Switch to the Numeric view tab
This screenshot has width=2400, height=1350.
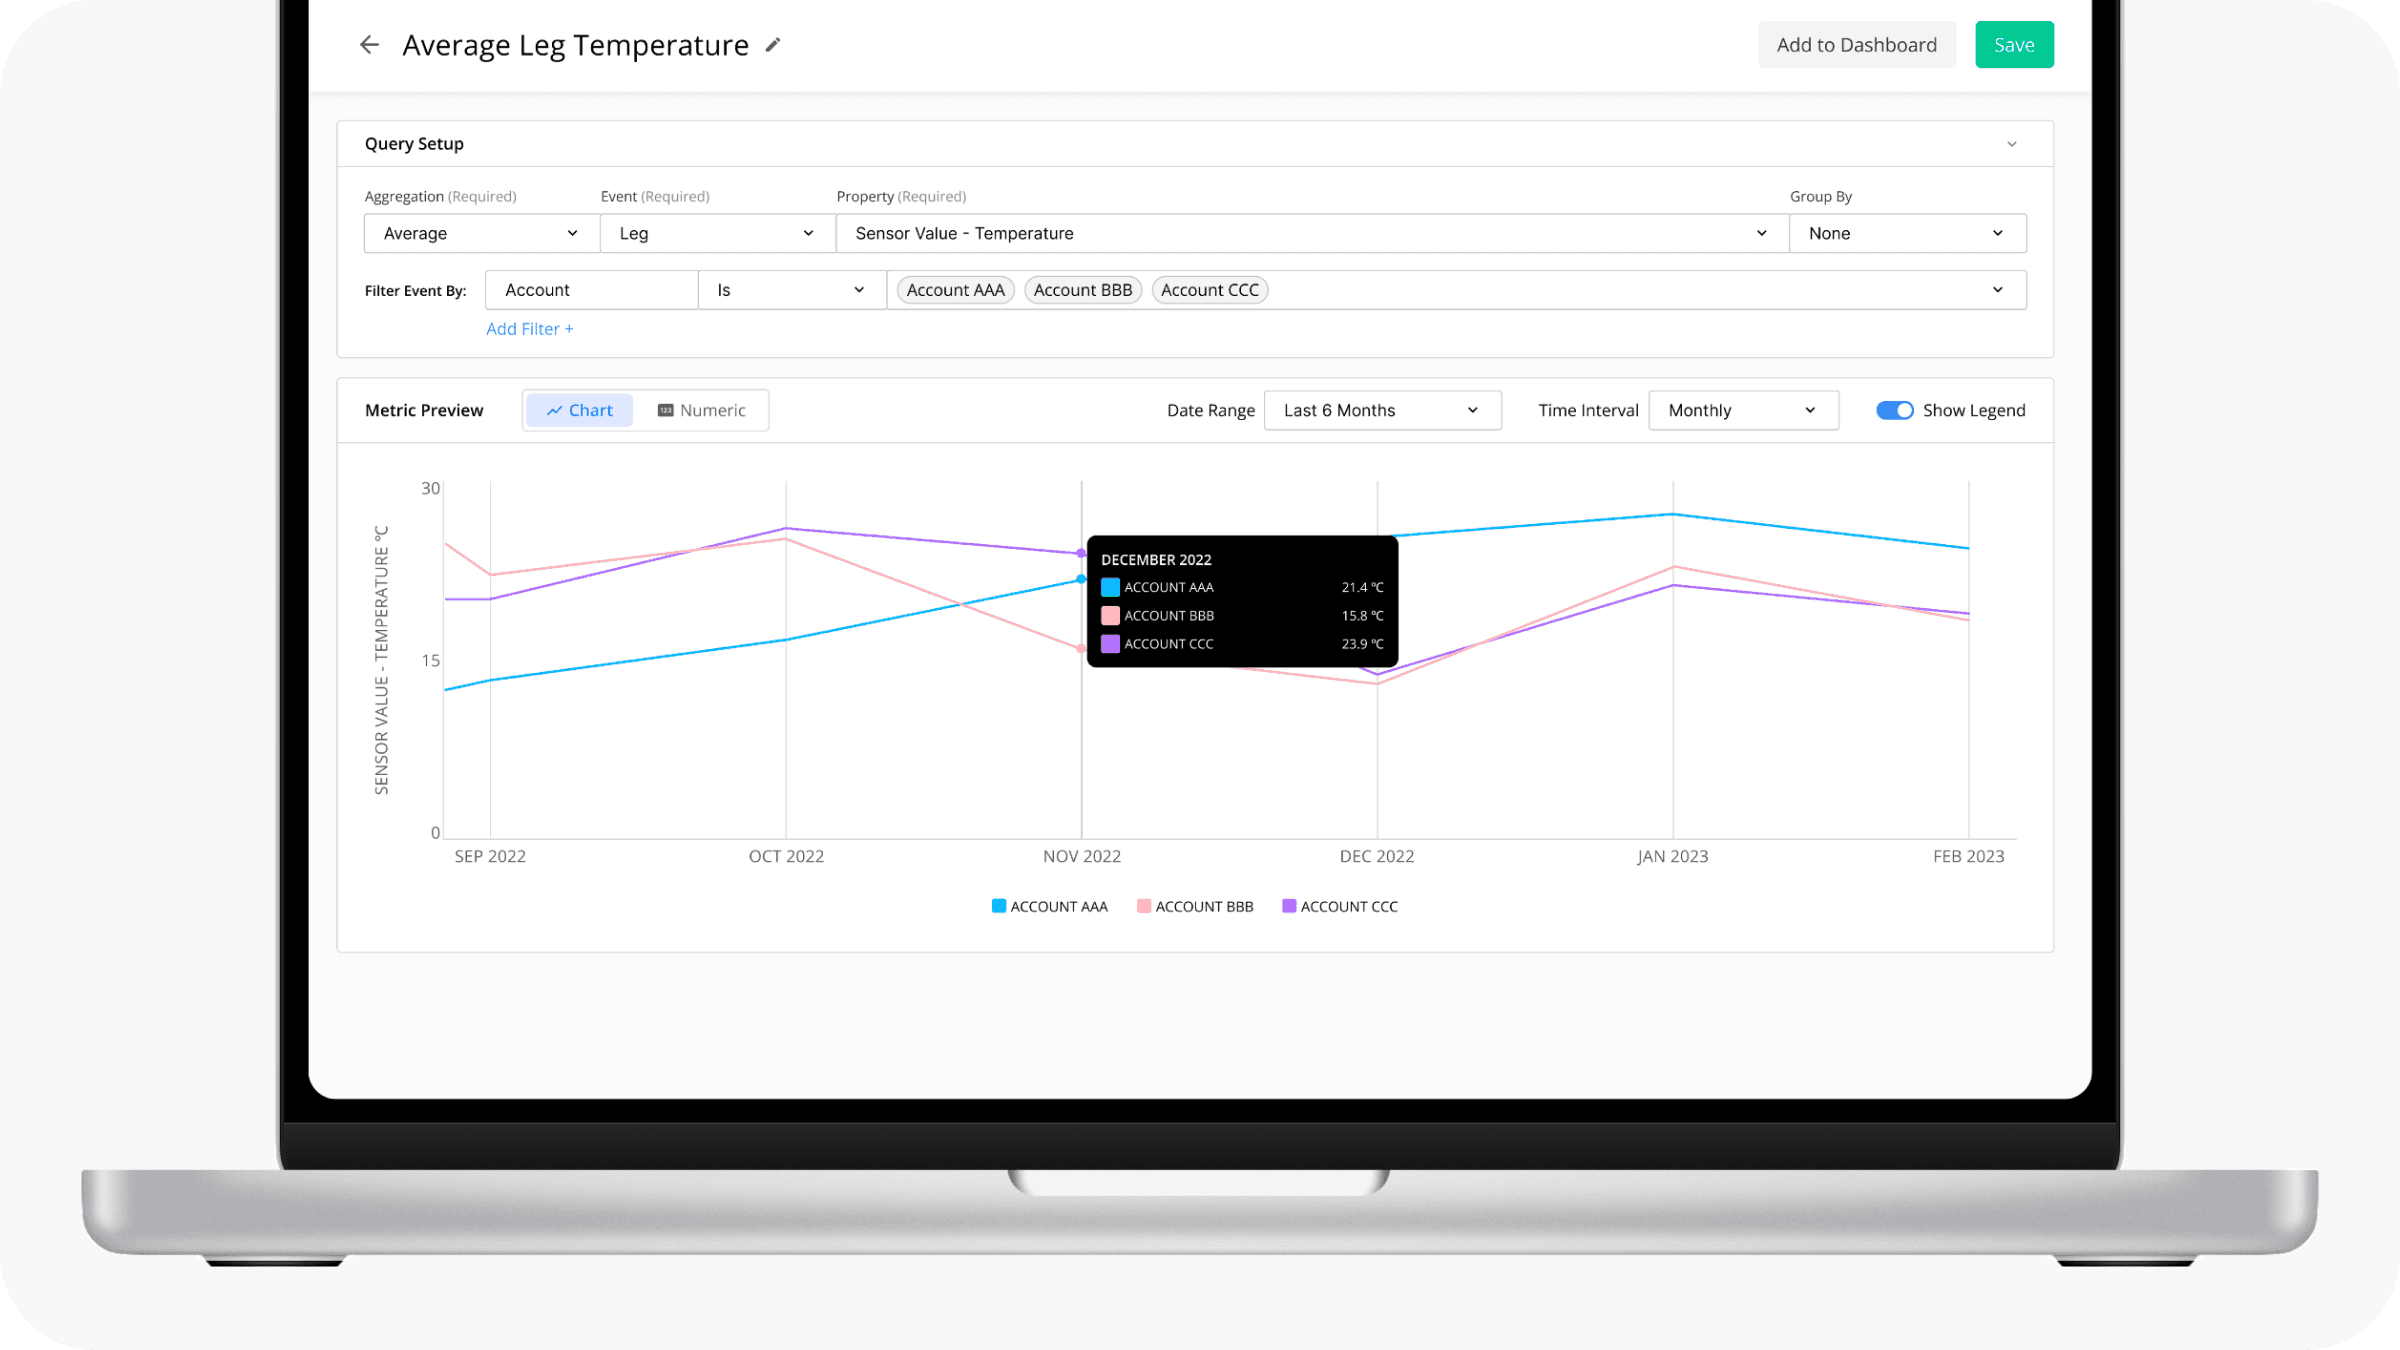(x=701, y=410)
